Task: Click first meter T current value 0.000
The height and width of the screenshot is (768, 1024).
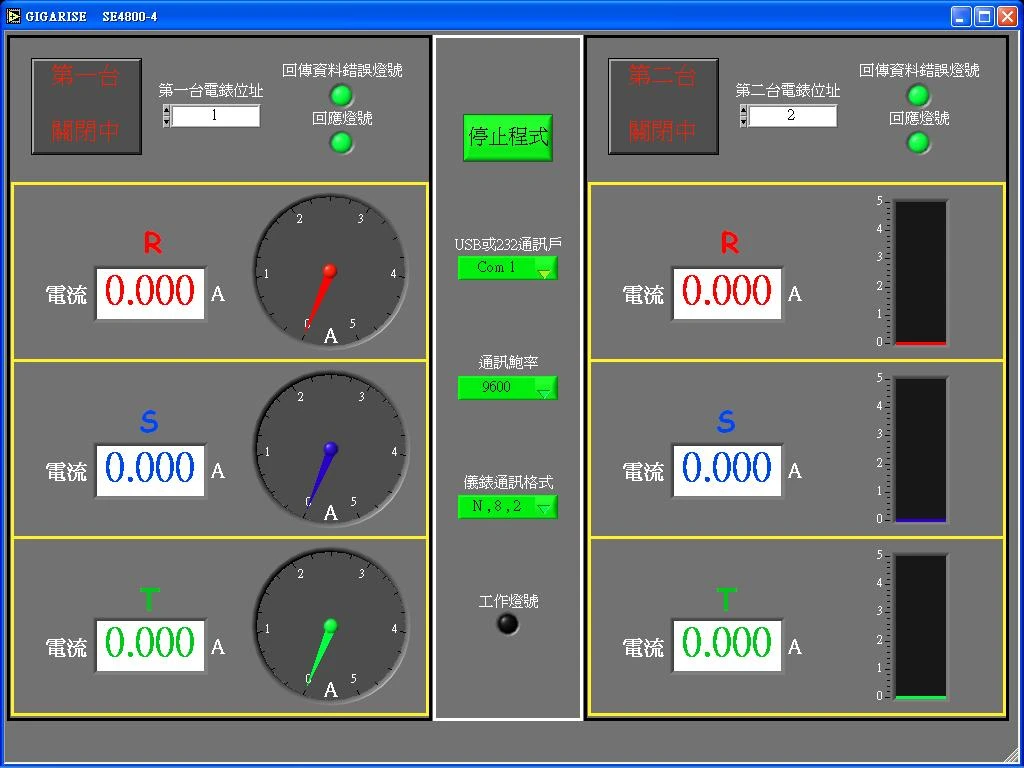Action: (x=150, y=646)
